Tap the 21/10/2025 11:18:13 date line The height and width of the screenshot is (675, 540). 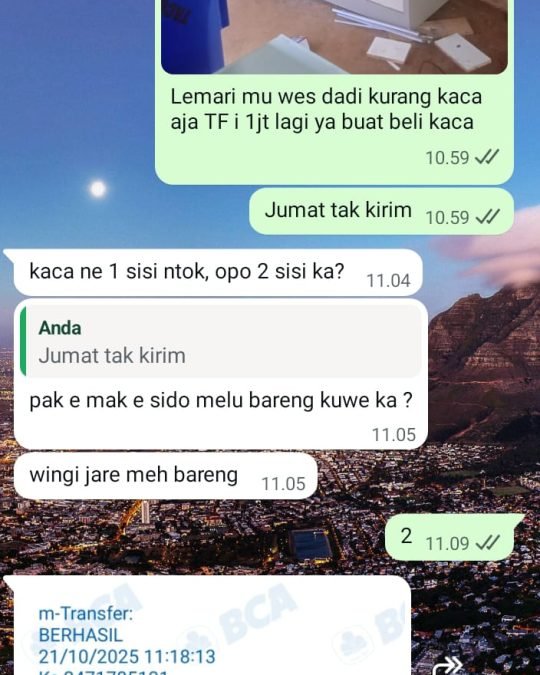point(127,657)
